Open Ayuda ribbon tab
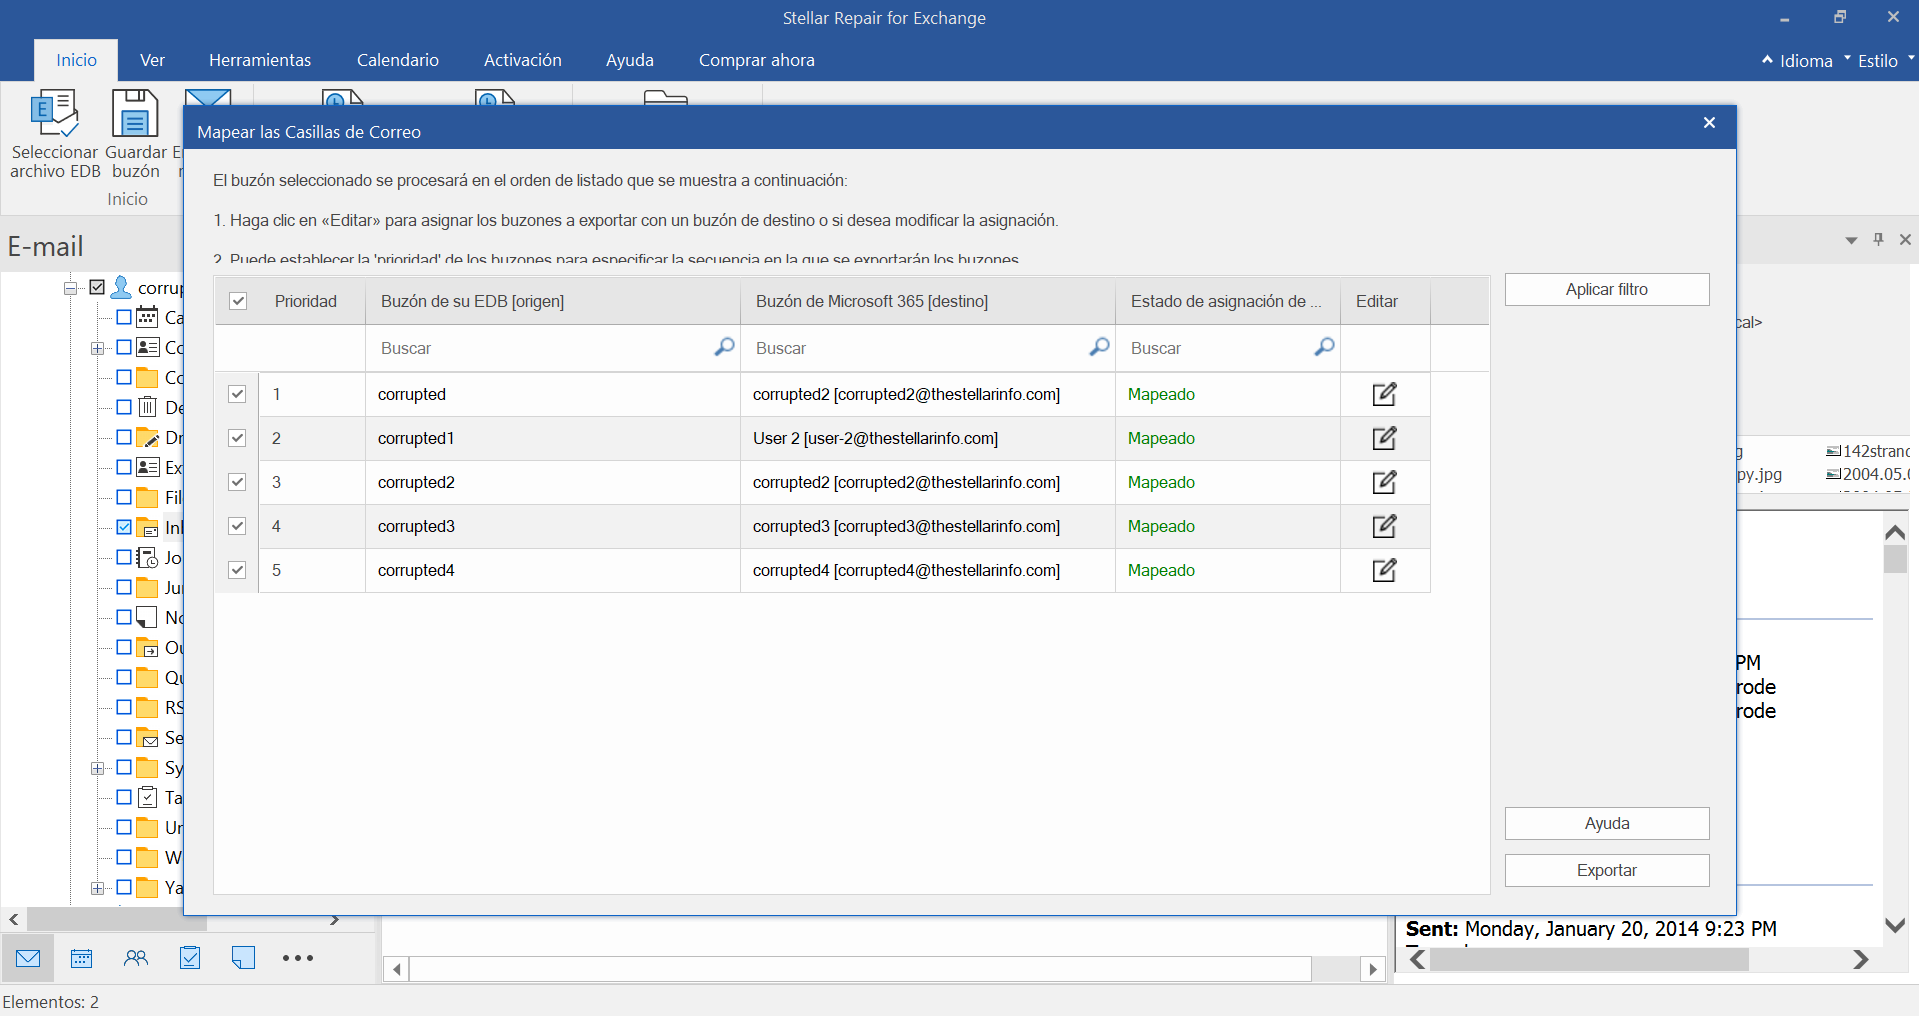1919x1016 pixels. pos(630,60)
